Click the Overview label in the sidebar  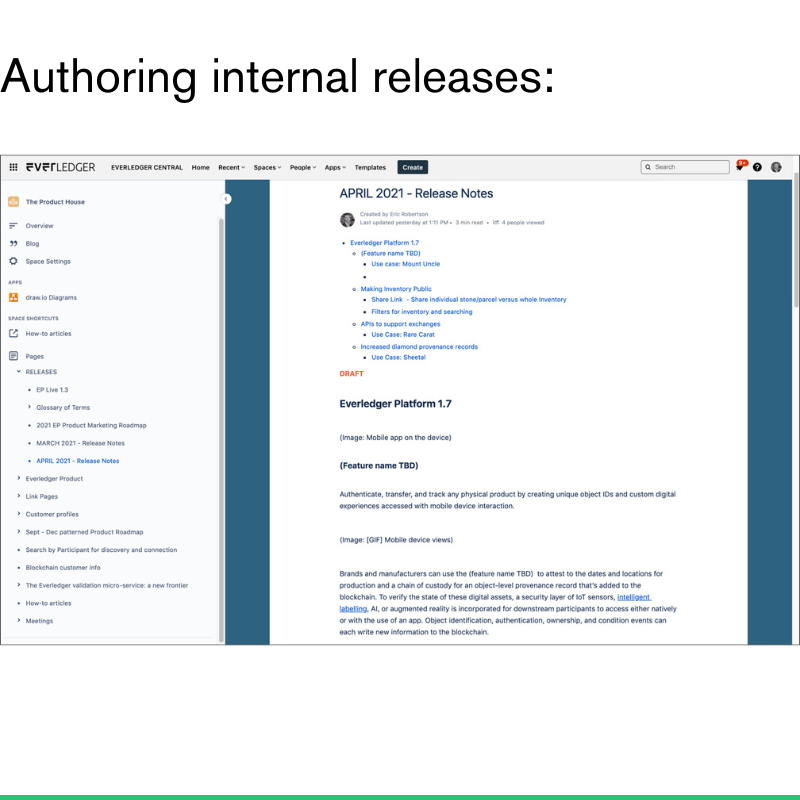click(39, 226)
